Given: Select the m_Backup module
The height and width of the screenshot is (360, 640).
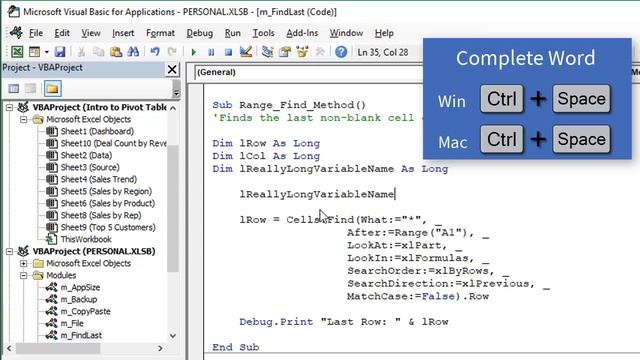Looking at the screenshot, I should pos(79,299).
